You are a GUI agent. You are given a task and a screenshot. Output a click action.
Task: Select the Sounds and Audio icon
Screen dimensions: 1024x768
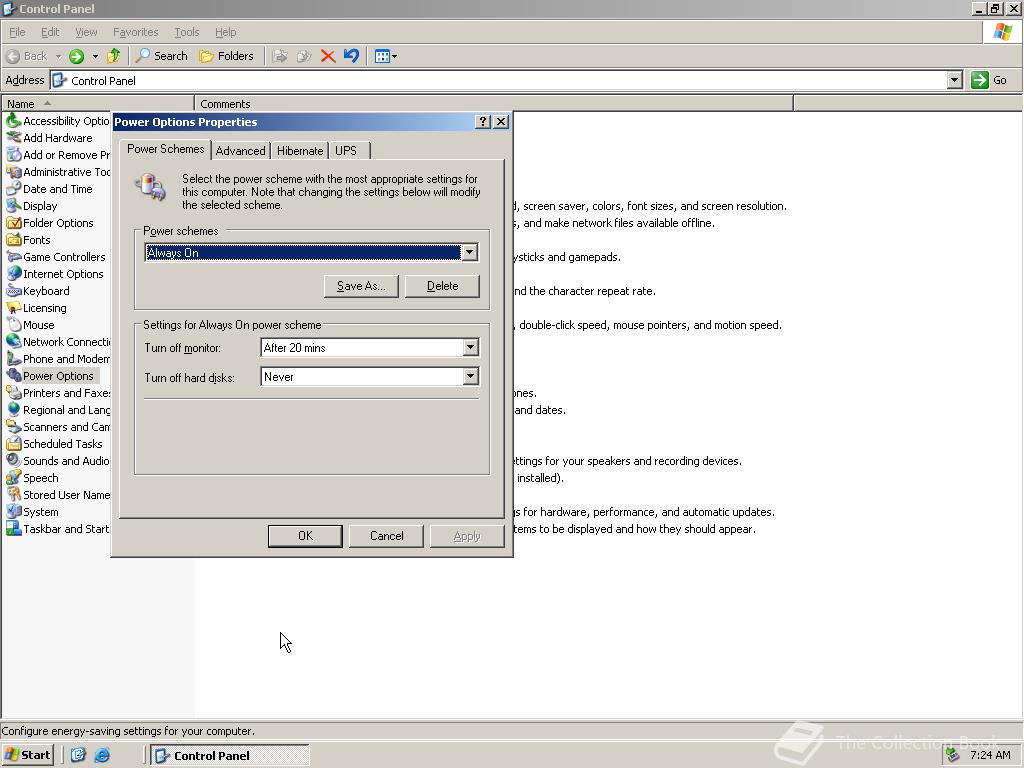coord(14,460)
